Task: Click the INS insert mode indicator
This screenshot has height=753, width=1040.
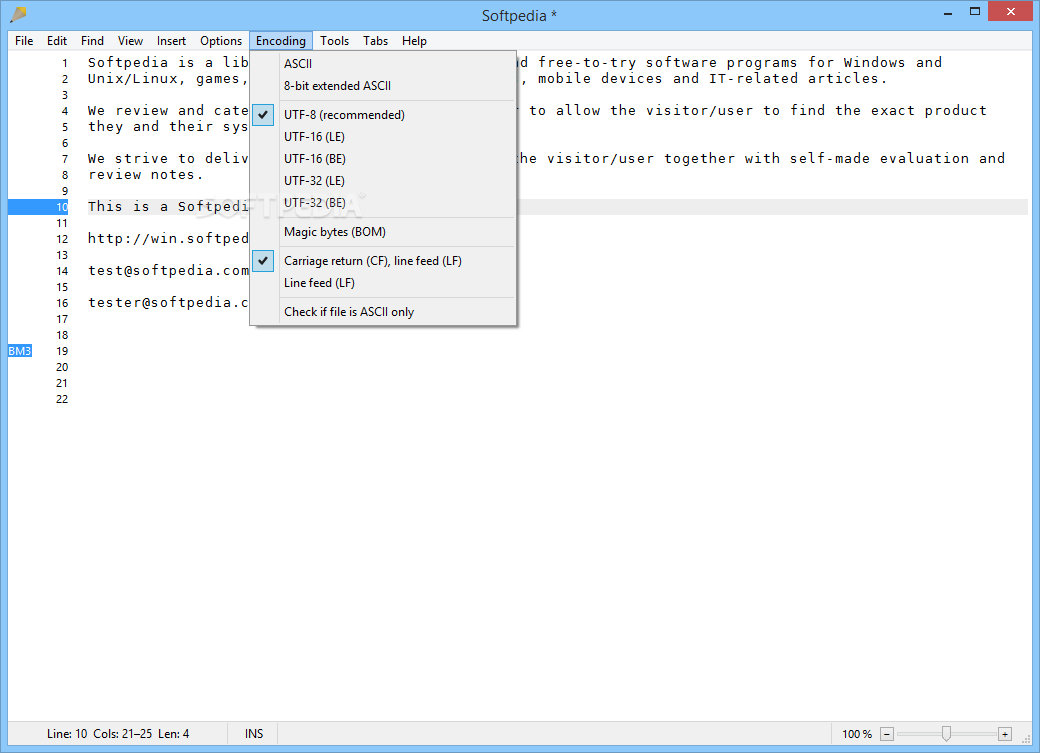Action: [254, 734]
